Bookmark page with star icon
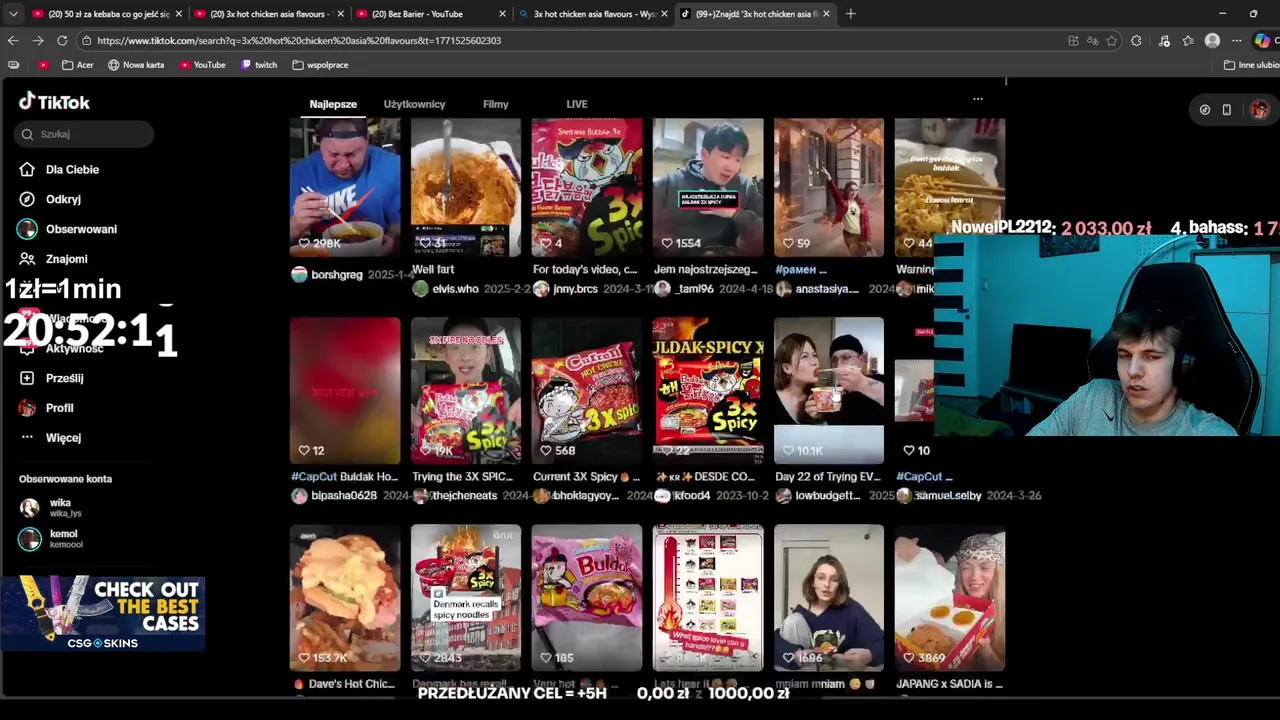 pos(1111,41)
